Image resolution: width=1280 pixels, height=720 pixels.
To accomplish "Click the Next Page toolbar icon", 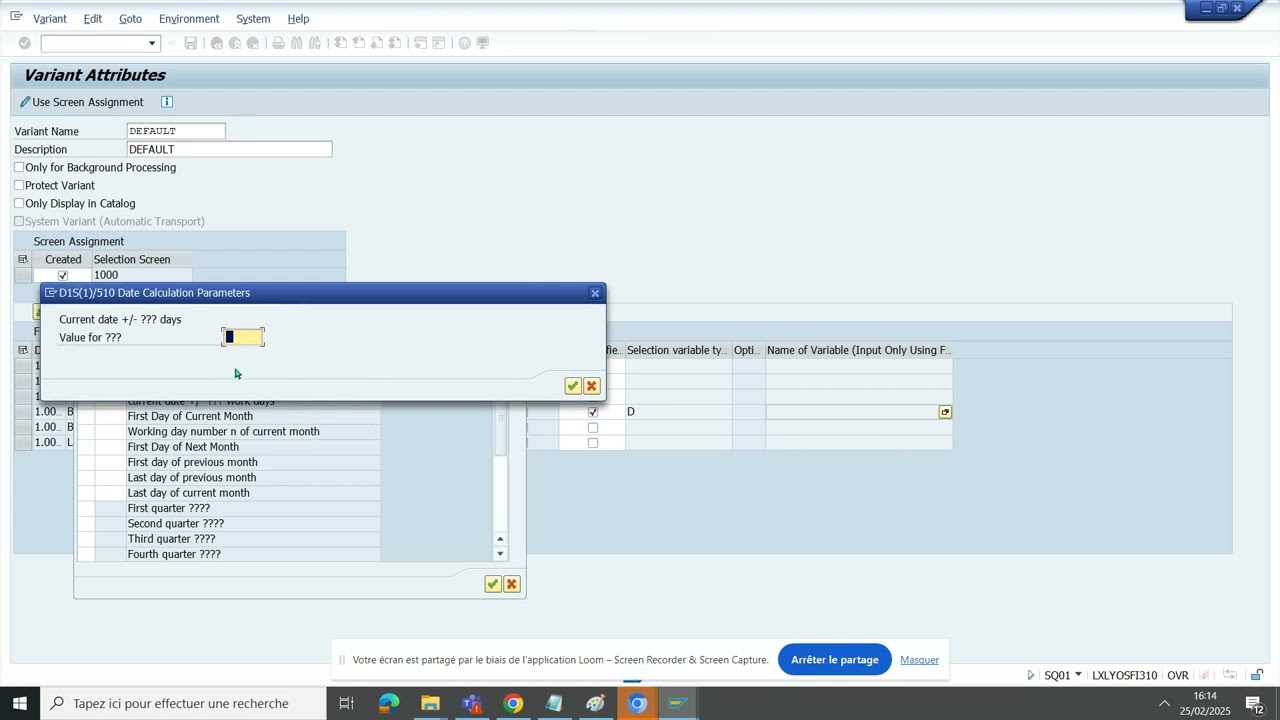I will point(377,43).
